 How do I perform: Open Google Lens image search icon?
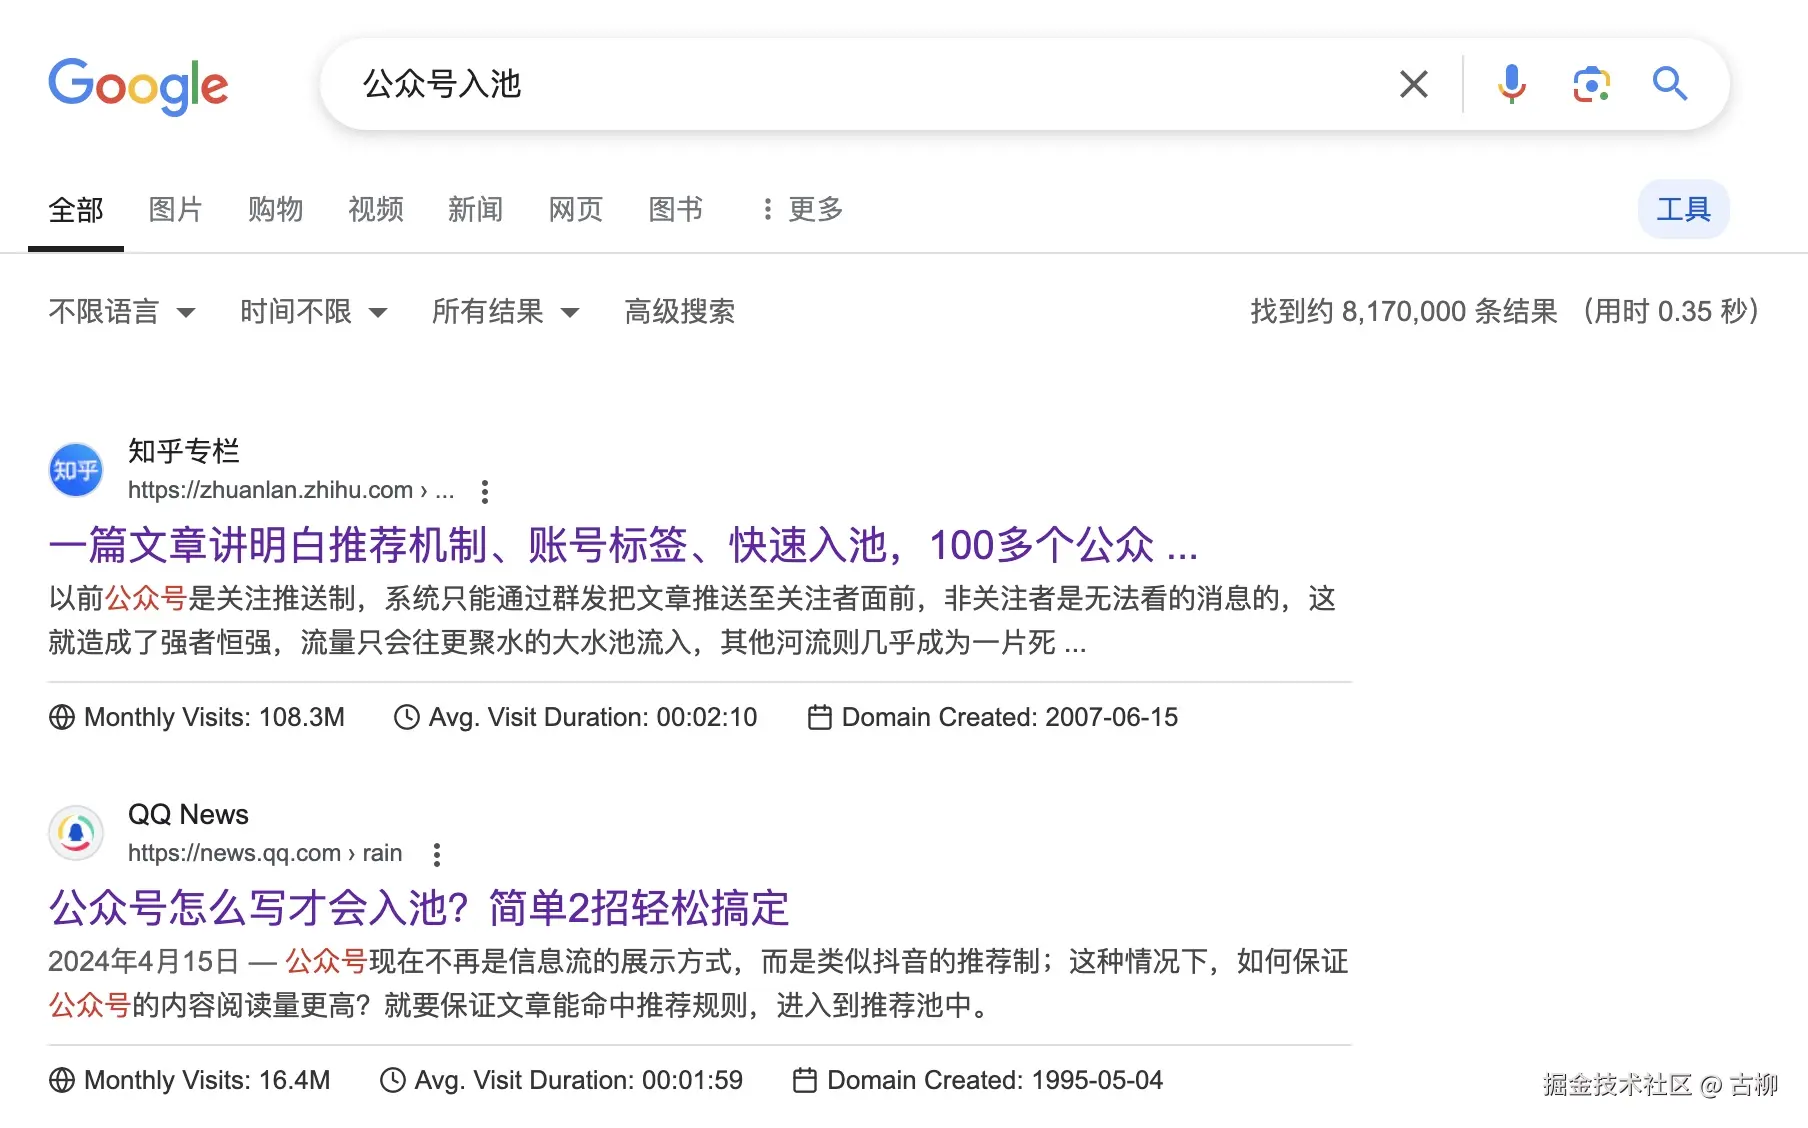pos(1591,84)
